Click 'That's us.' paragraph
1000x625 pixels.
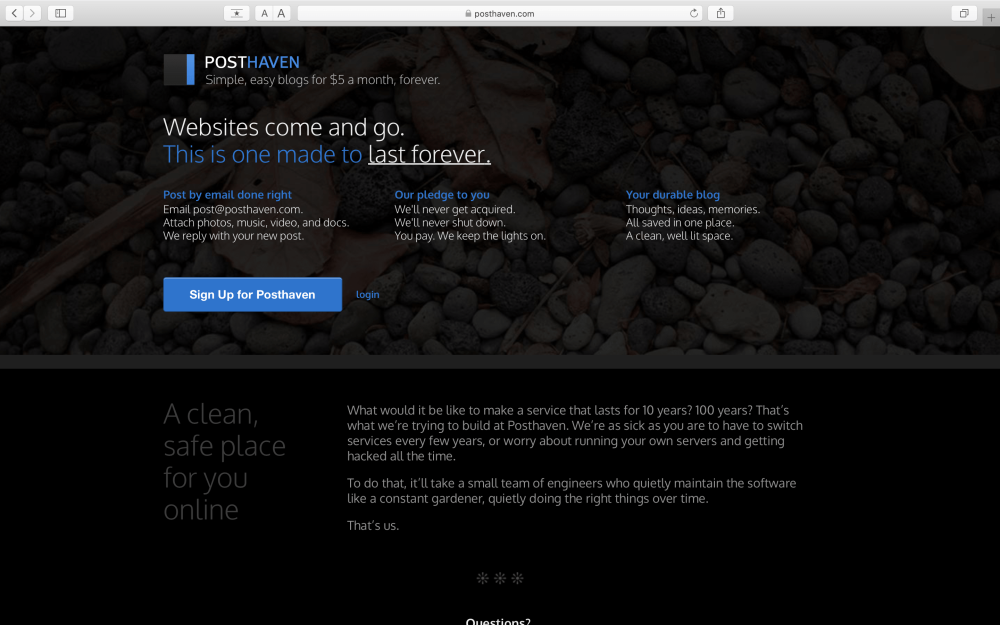pos(373,526)
